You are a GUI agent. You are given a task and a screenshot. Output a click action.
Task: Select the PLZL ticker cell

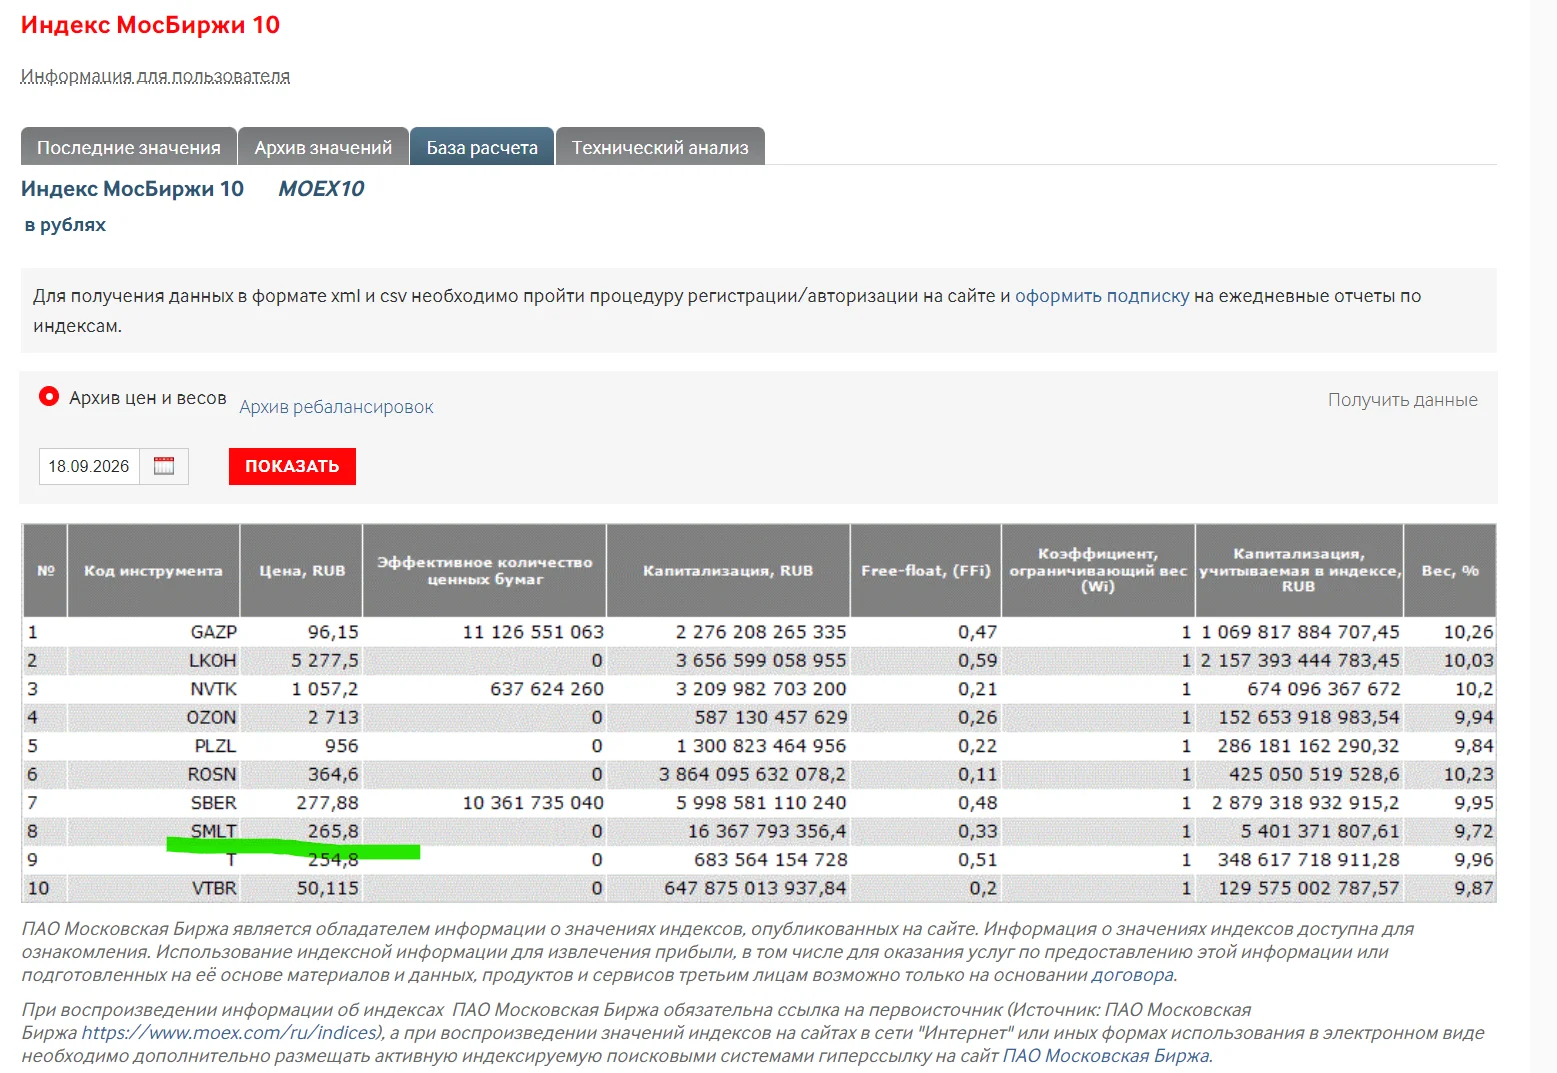(216, 746)
